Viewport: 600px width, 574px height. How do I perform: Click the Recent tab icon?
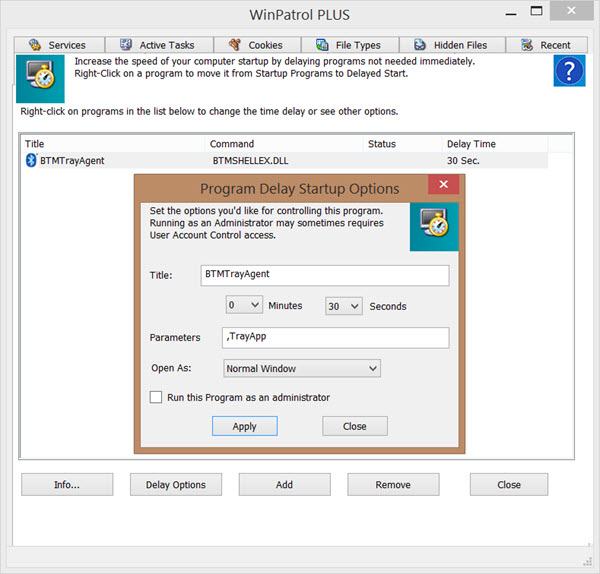[x=527, y=45]
